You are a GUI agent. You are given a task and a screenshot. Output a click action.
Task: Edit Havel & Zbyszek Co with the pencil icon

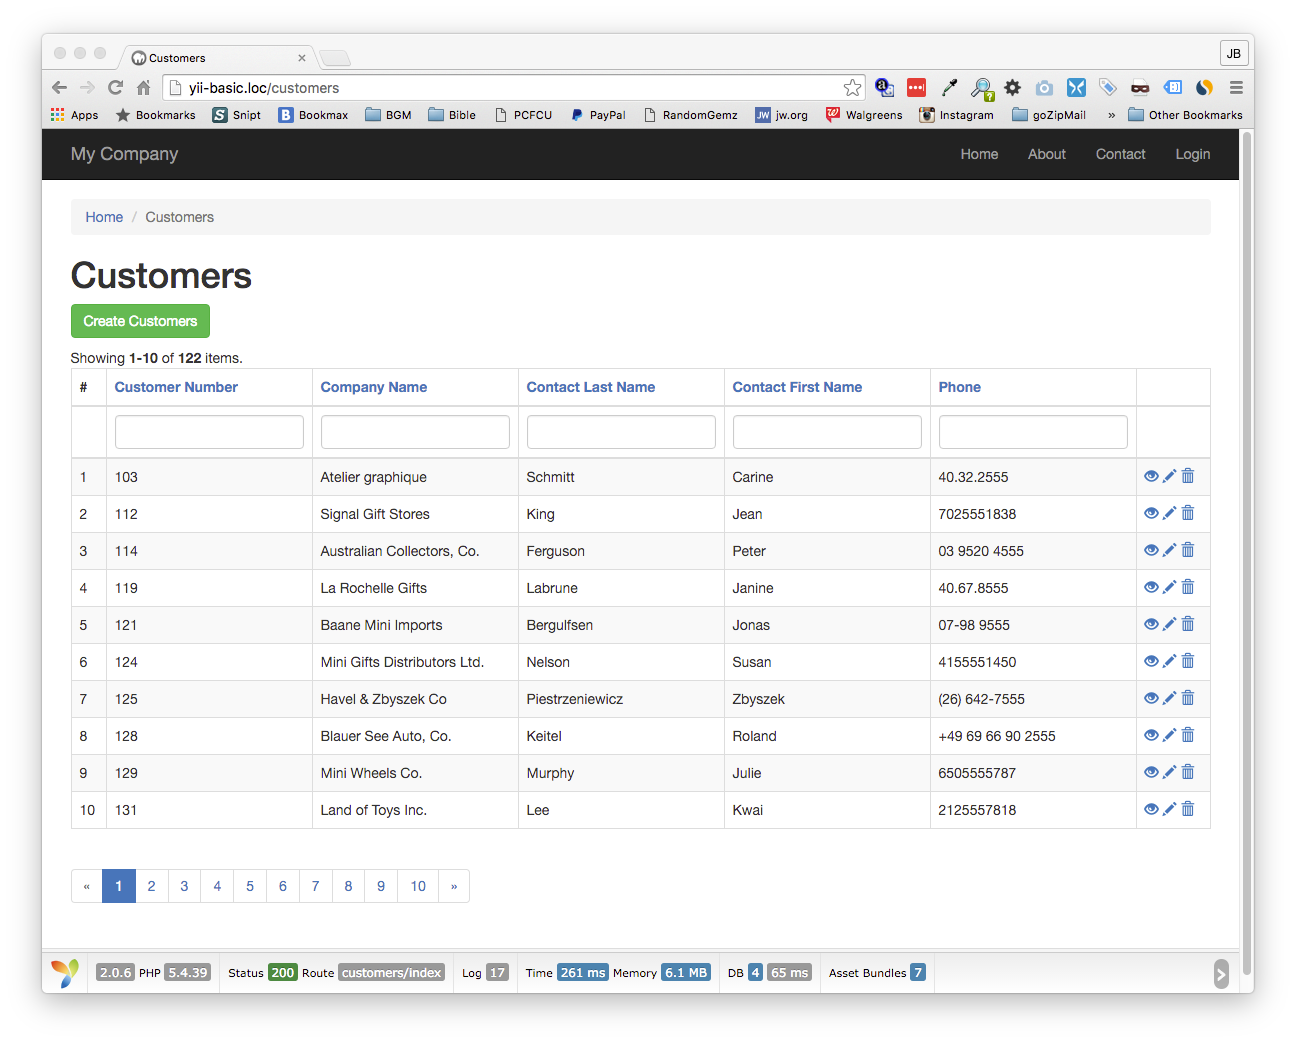click(x=1169, y=699)
